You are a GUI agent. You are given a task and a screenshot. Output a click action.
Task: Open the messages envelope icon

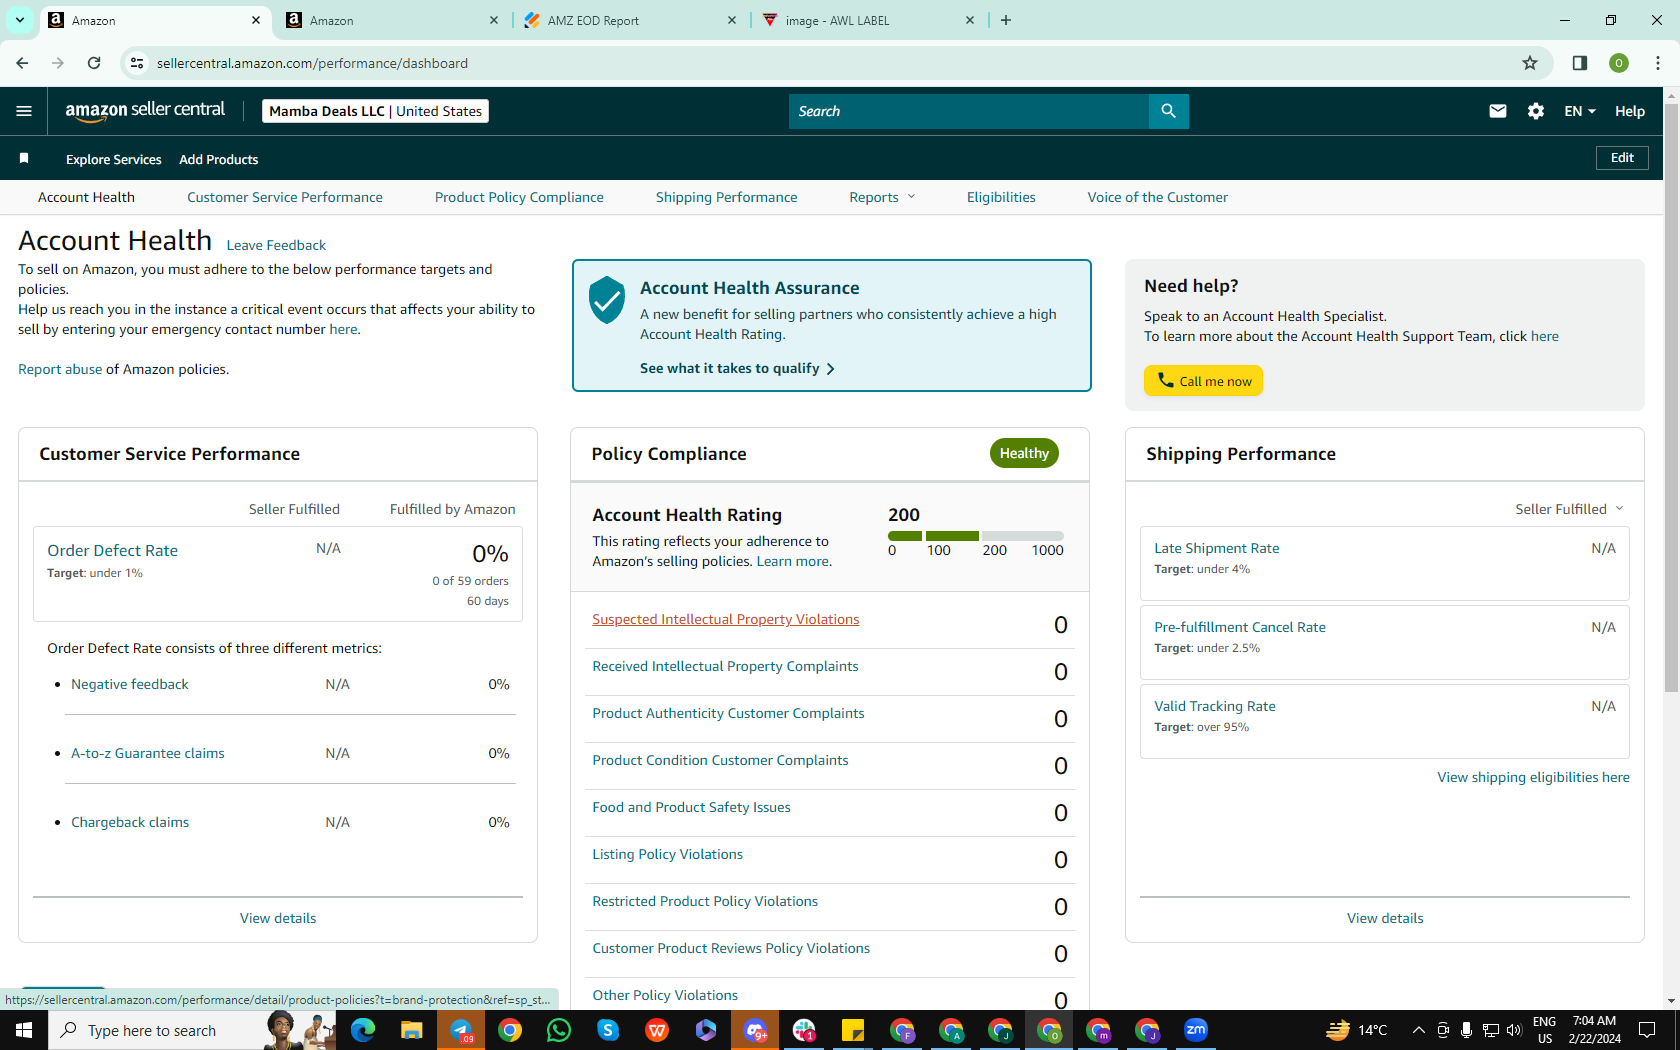(1497, 111)
